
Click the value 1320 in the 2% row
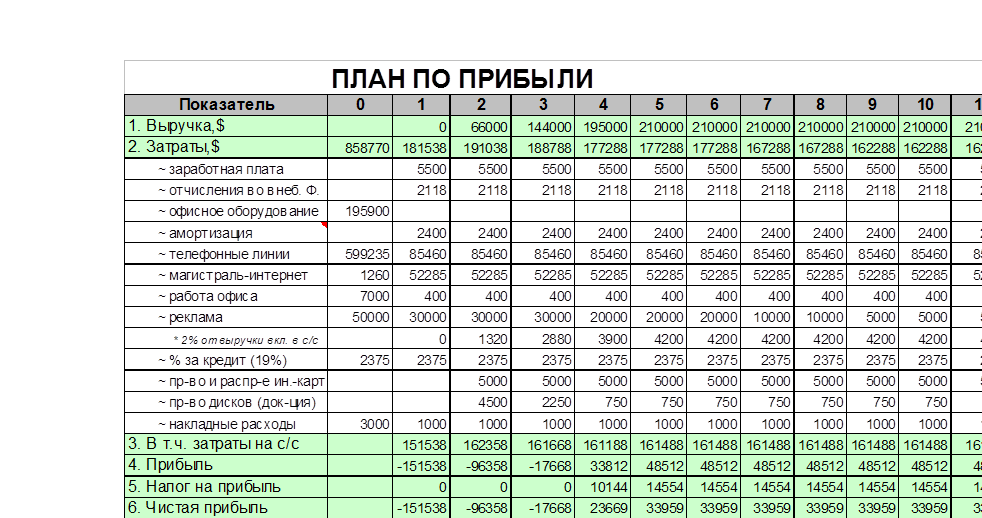tap(481, 339)
